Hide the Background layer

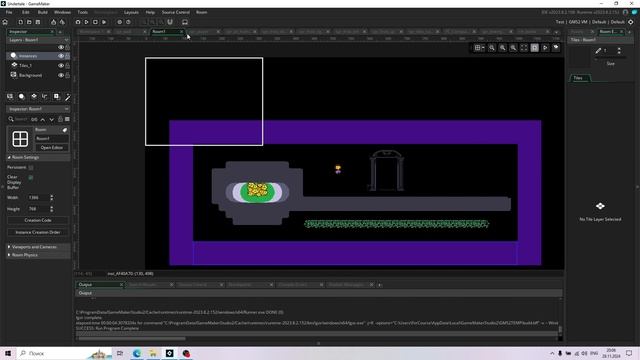61,75
